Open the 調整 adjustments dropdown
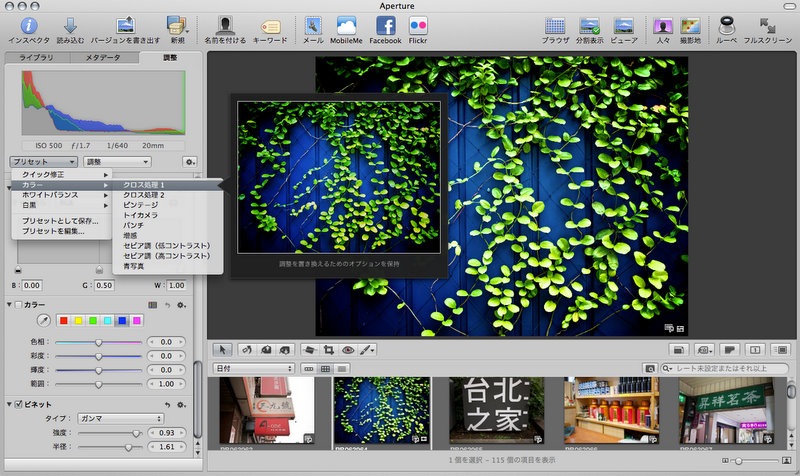Screen dimensions: 800x476 pos(117,162)
